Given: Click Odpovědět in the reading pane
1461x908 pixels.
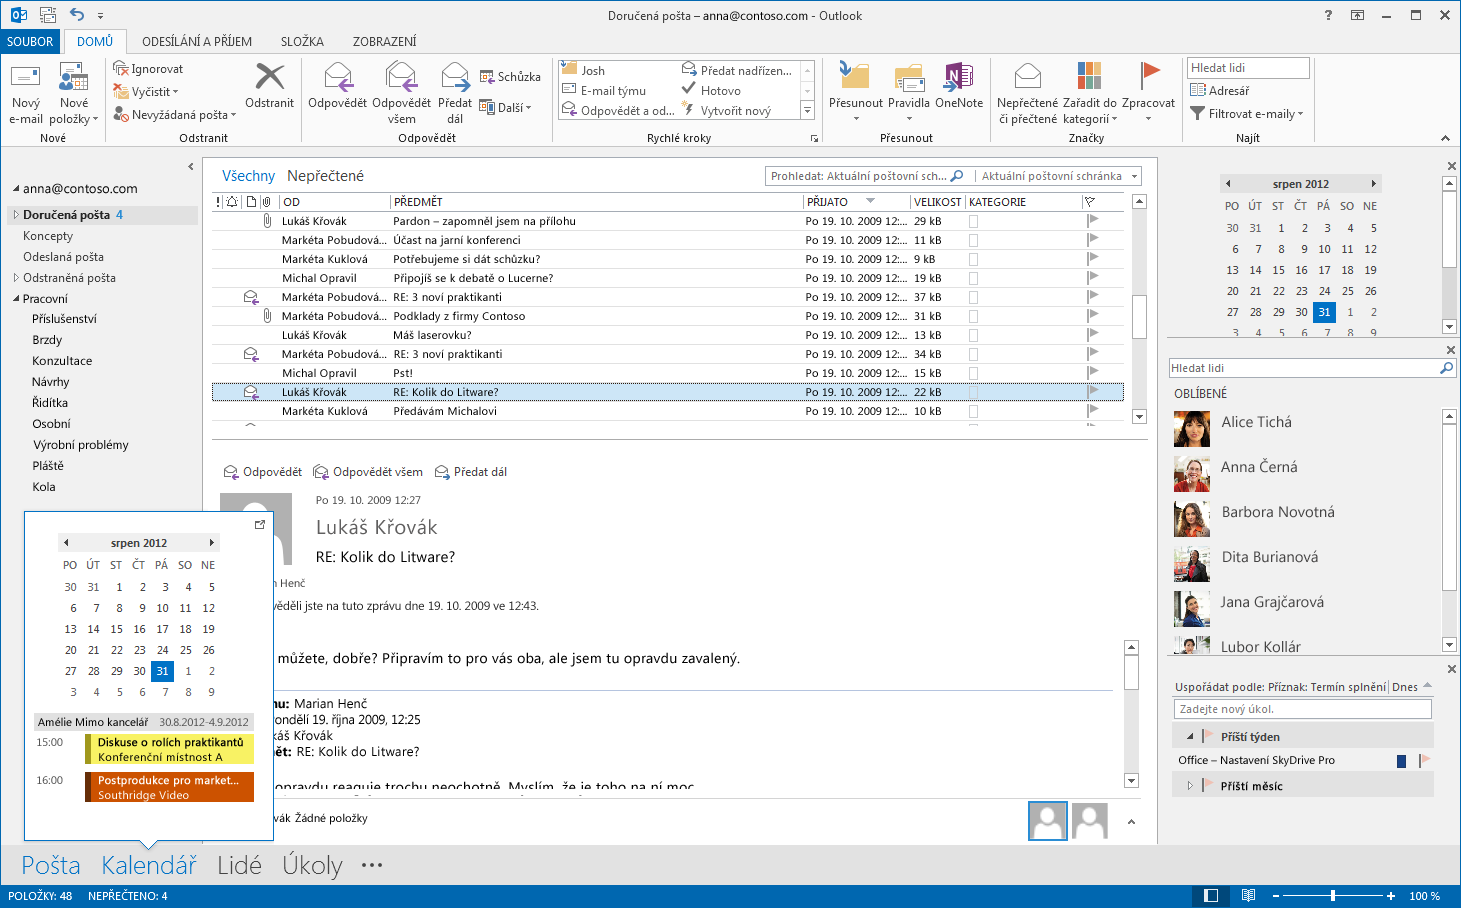Looking at the screenshot, I should (263, 472).
